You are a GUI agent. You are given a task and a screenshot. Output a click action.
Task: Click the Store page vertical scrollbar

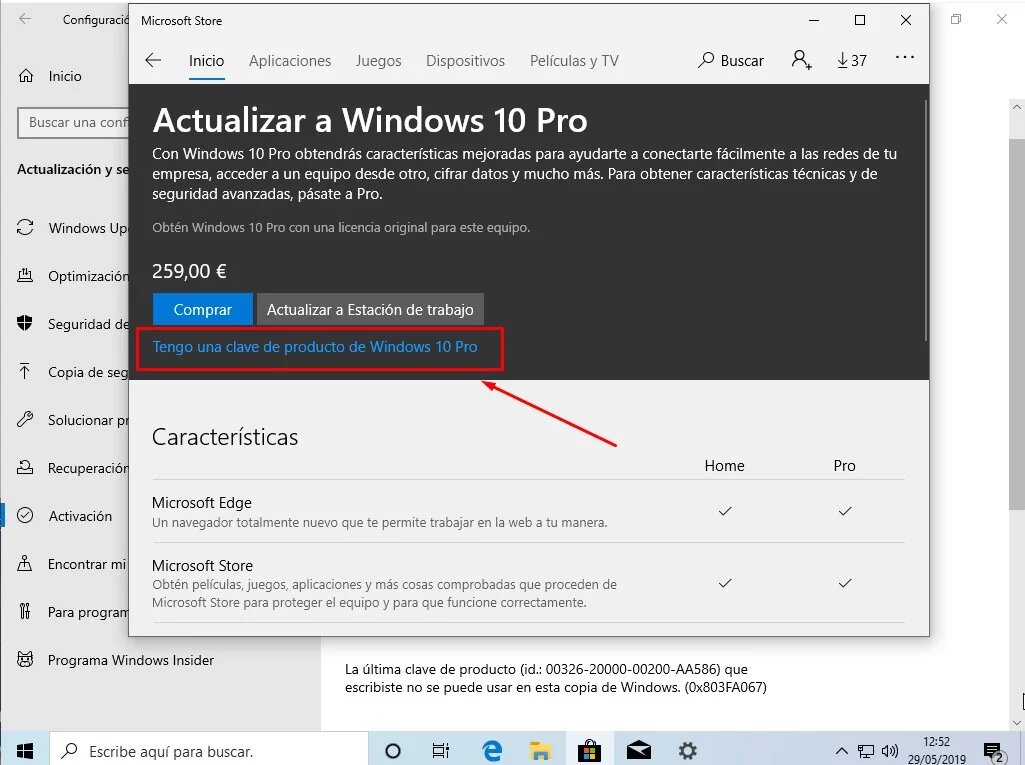pyautogui.click(x=926, y=220)
